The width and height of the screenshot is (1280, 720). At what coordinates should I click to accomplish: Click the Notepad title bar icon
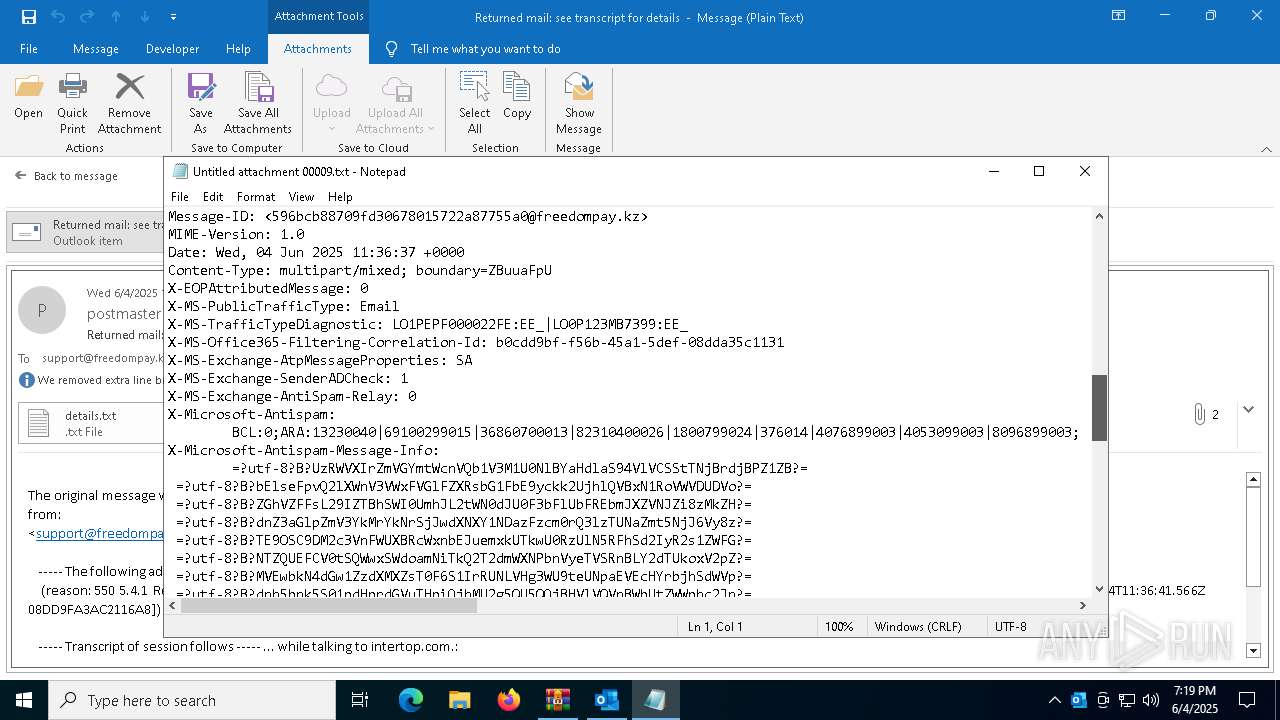[180, 172]
